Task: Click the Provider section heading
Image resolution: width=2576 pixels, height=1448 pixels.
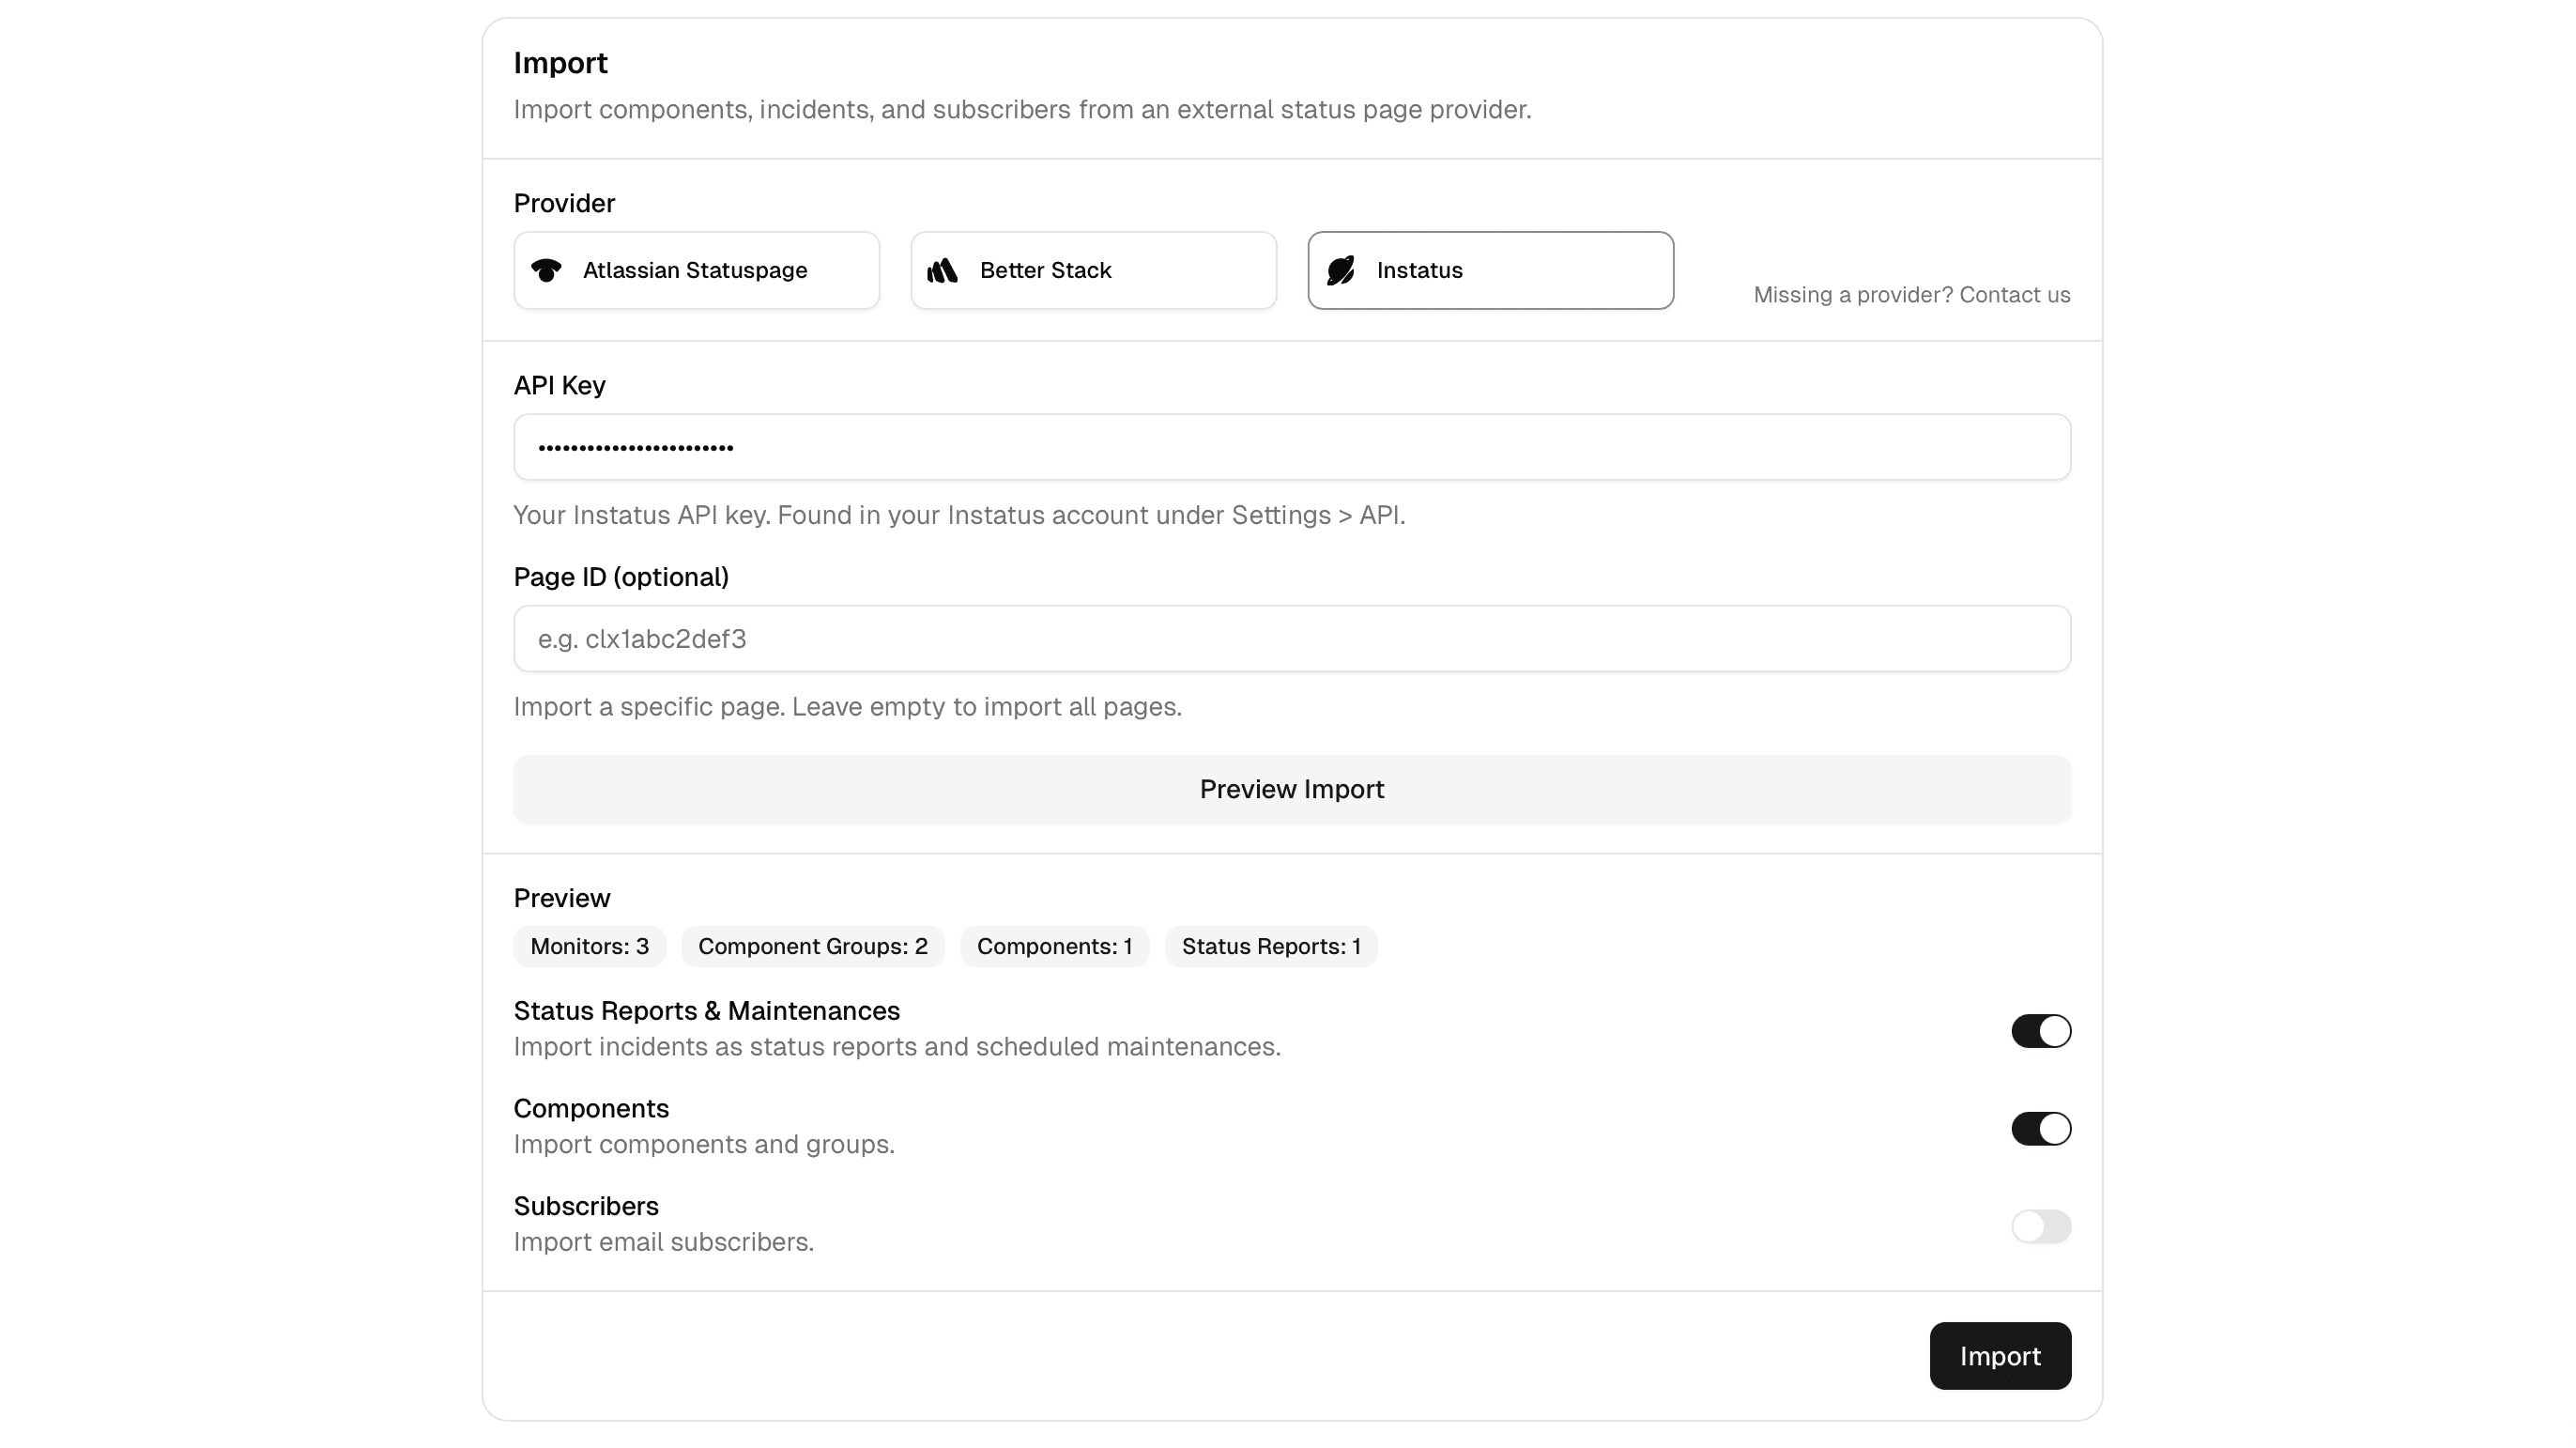Action: pos(563,203)
